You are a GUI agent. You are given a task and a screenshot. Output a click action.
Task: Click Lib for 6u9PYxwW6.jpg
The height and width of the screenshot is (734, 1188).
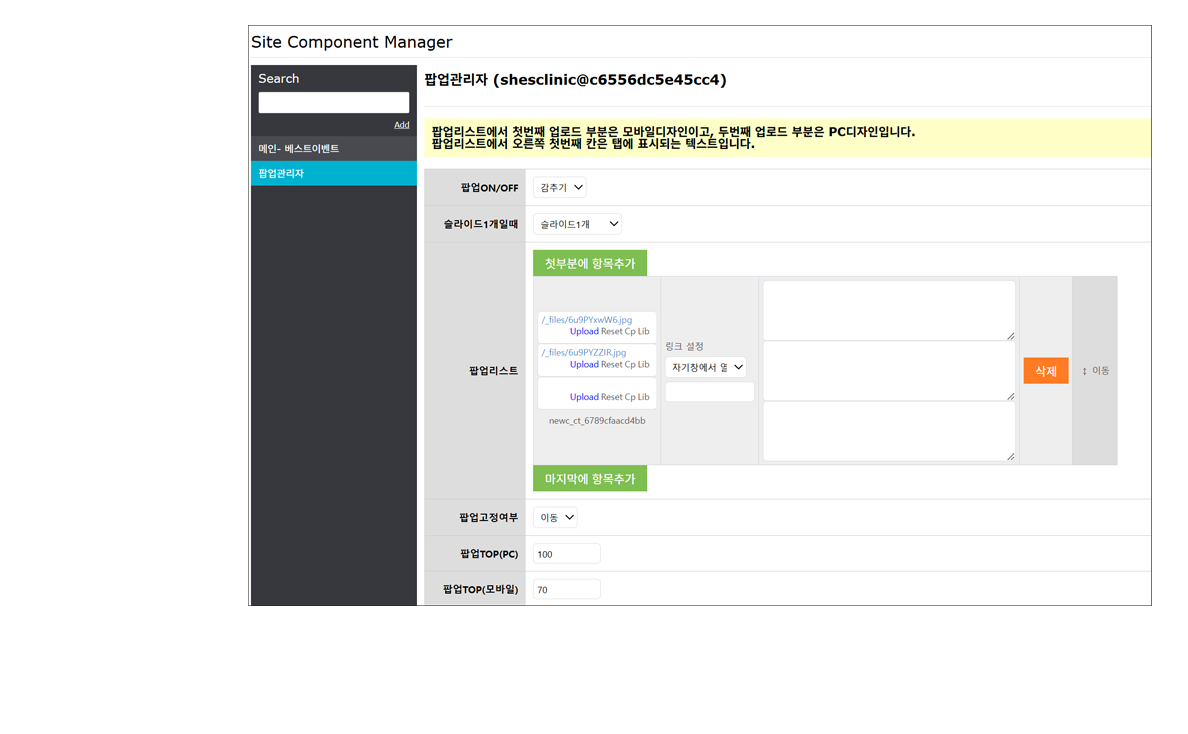pos(643,331)
